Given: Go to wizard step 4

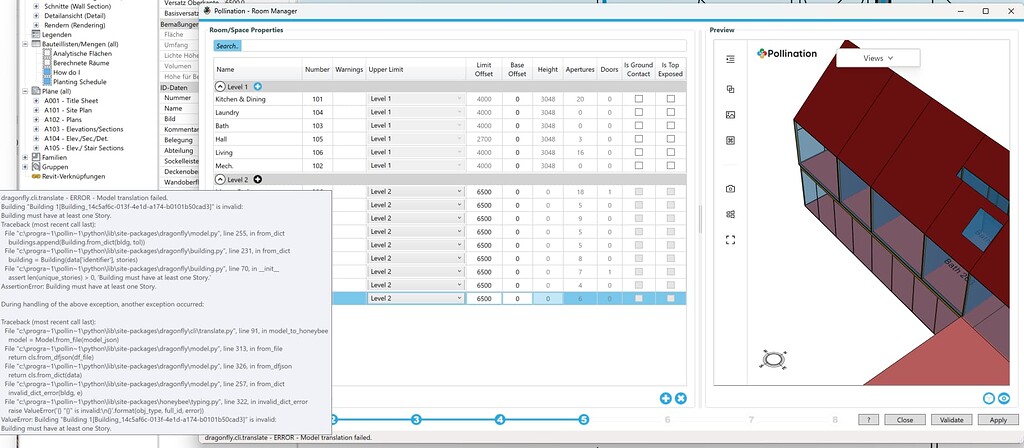Looking at the screenshot, I should pos(500,420).
